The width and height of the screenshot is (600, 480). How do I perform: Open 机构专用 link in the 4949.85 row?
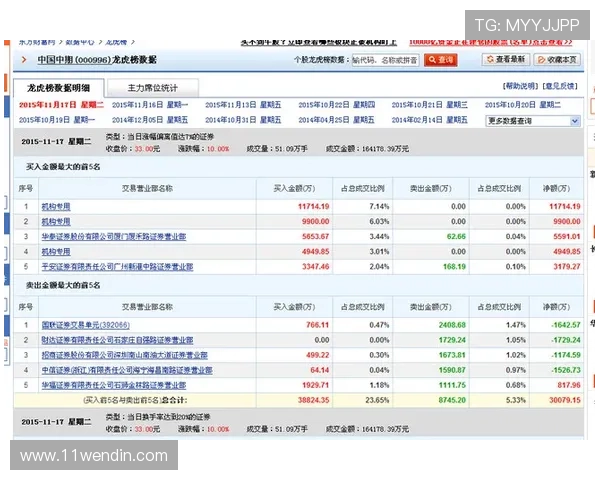(x=56, y=252)
